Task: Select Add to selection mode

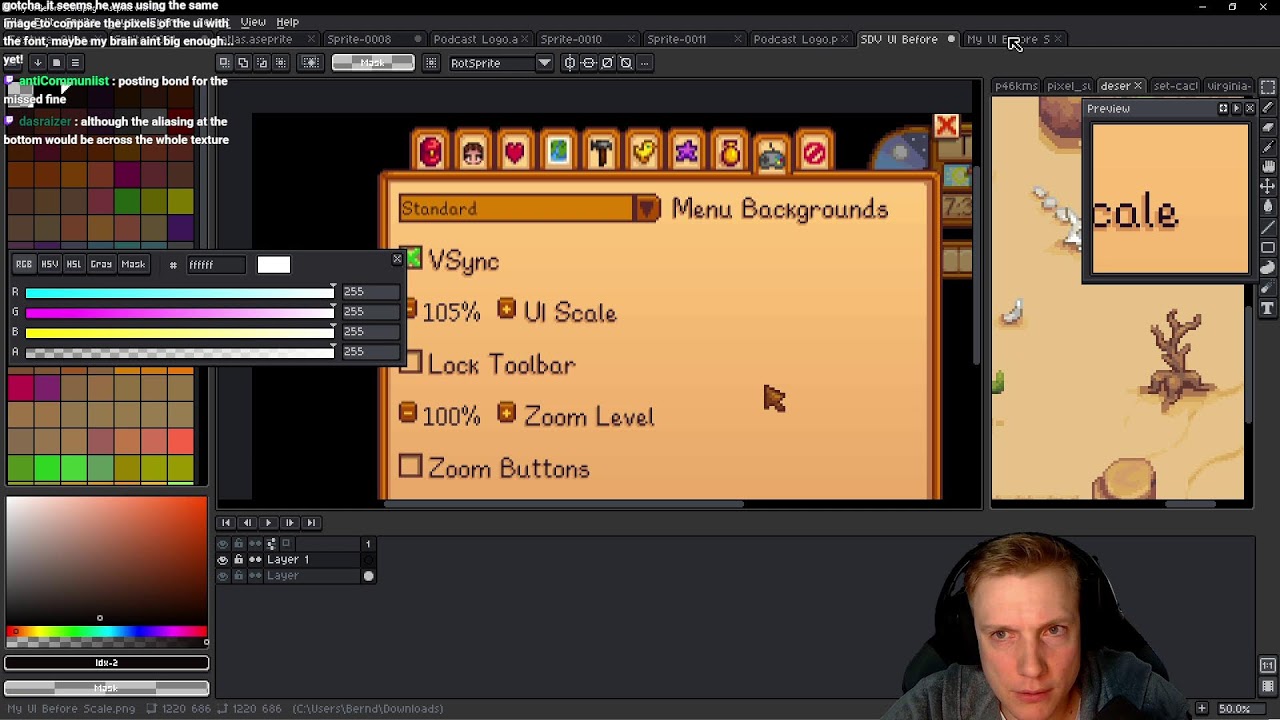Action: [243, 63]
